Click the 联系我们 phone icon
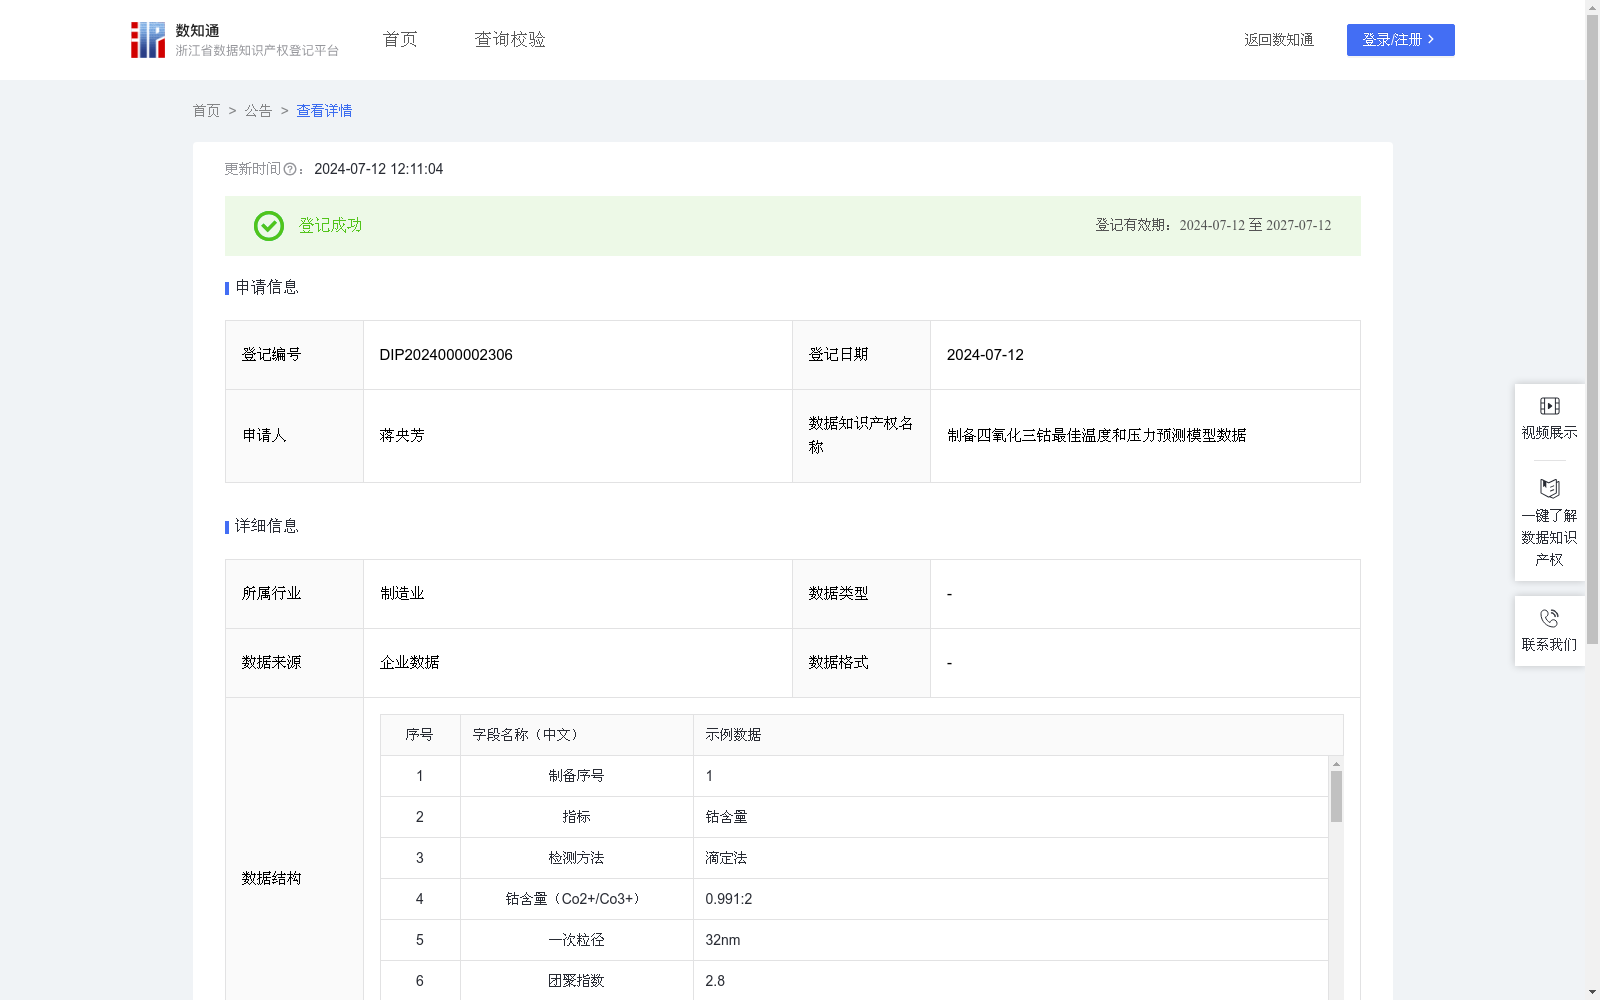Screen dimensions: 1600x1000 click(1549, 619)
